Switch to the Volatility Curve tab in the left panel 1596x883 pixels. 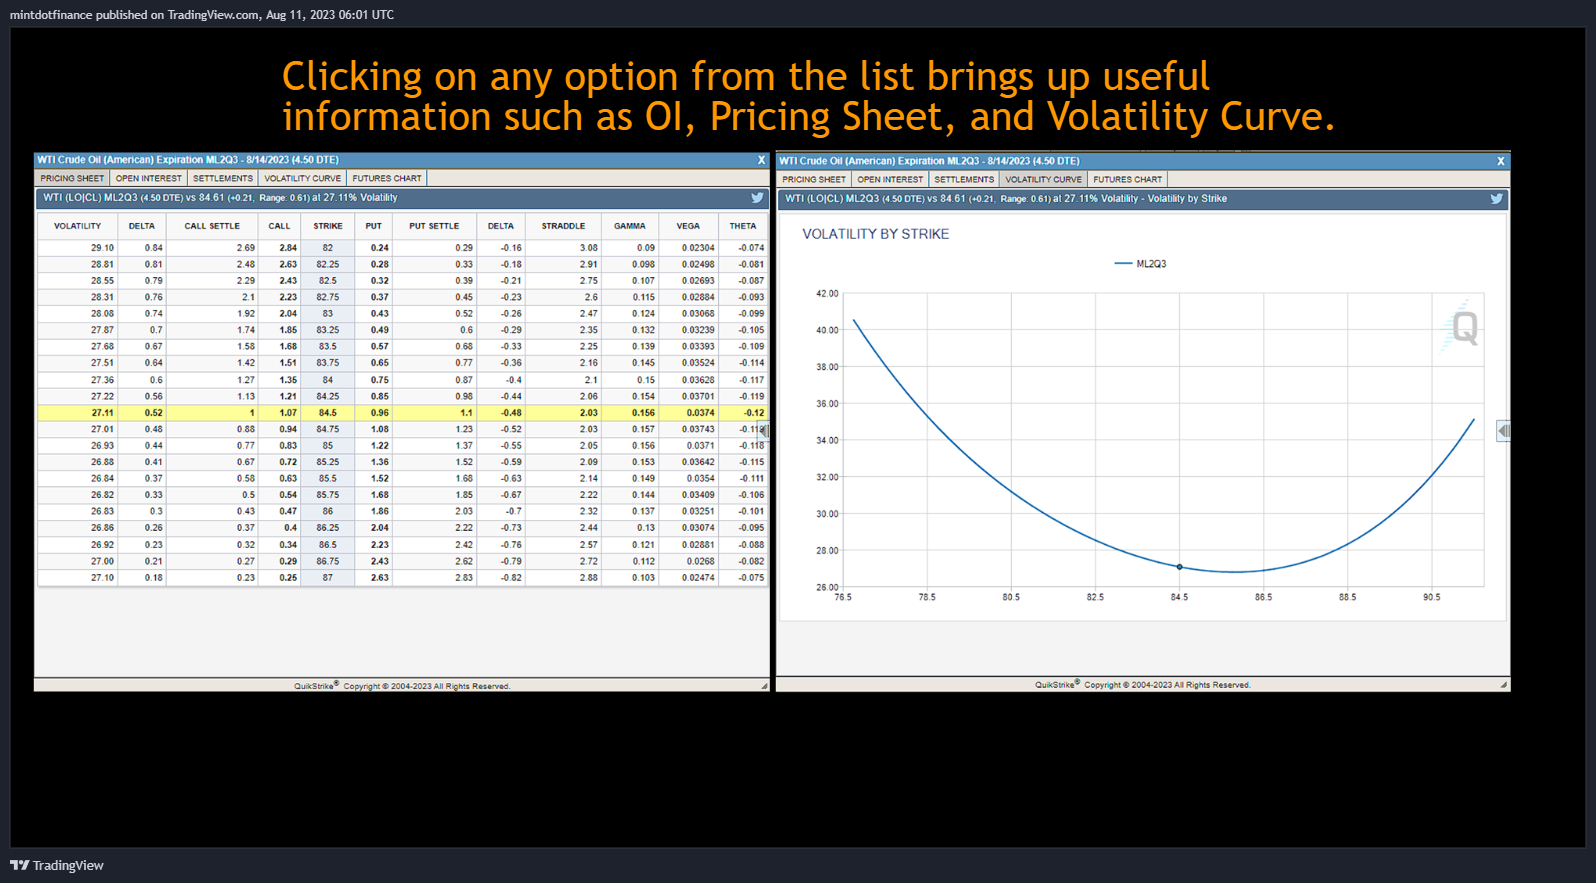tap(302, 178)
